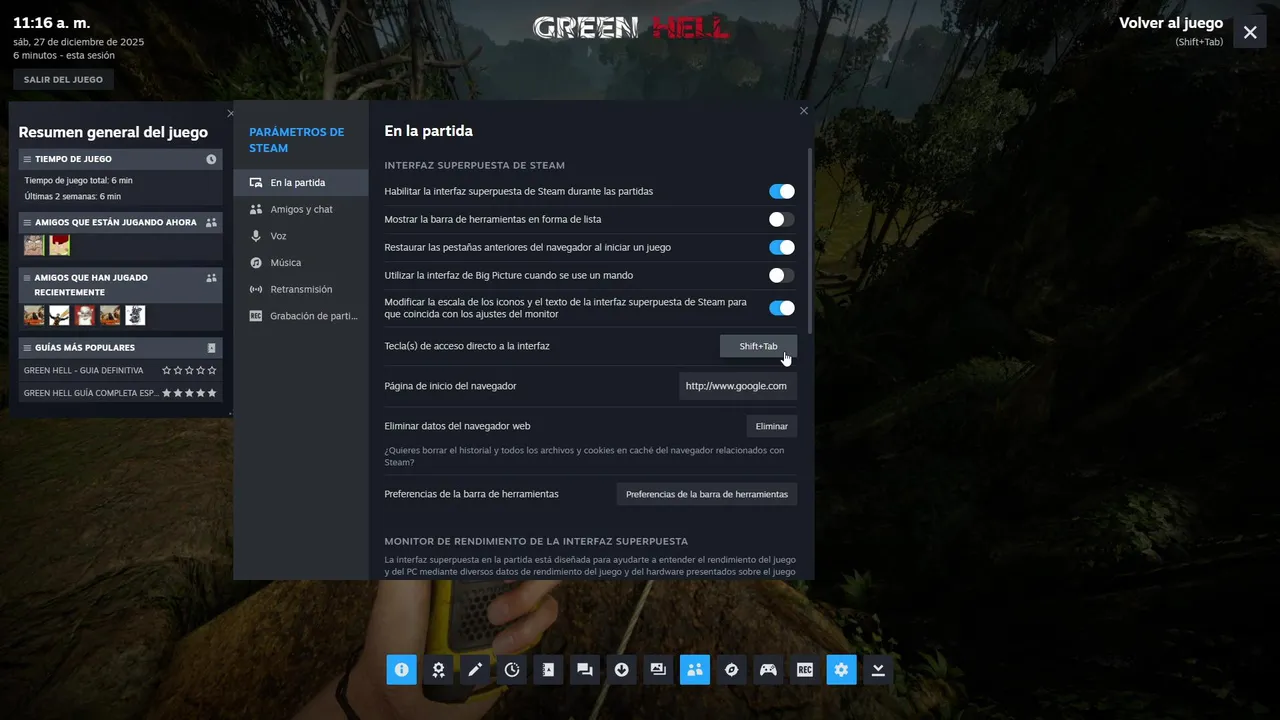
Task: Click Salir del juego button
Action: [63, 80]
